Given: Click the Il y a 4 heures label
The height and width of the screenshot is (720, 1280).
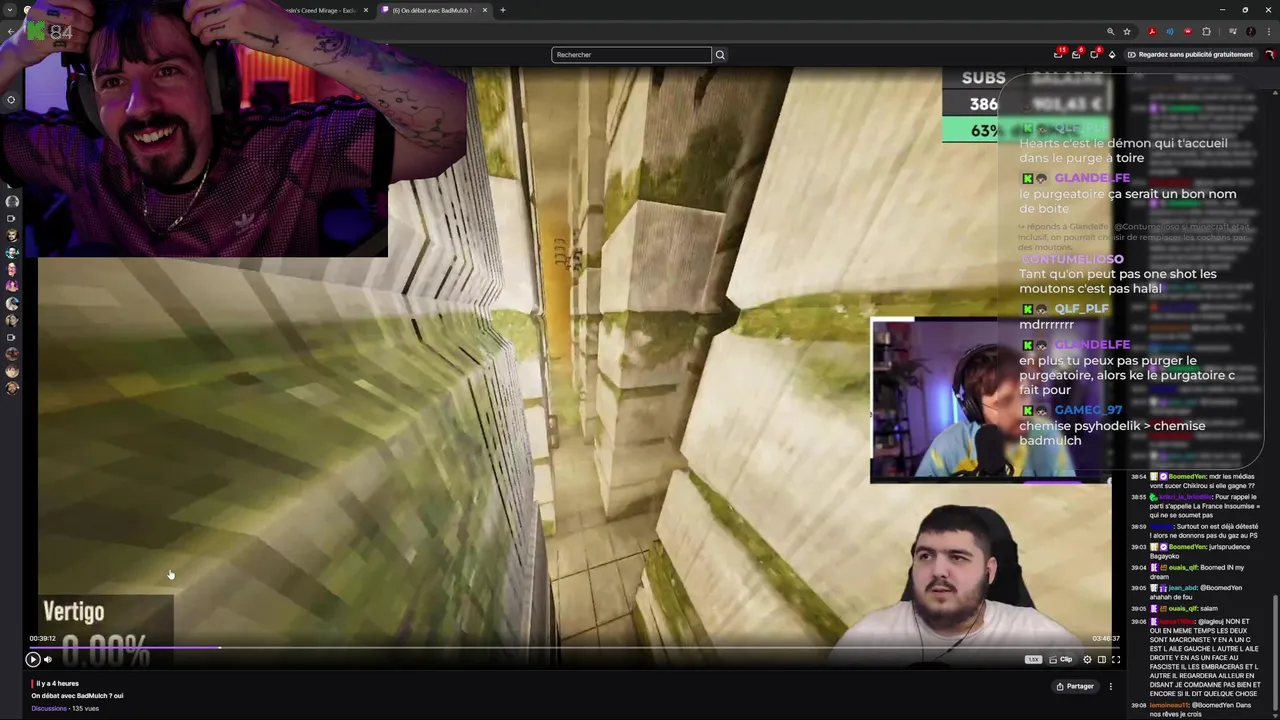Looking at the screenshot, I should click(x=58, y=684).
